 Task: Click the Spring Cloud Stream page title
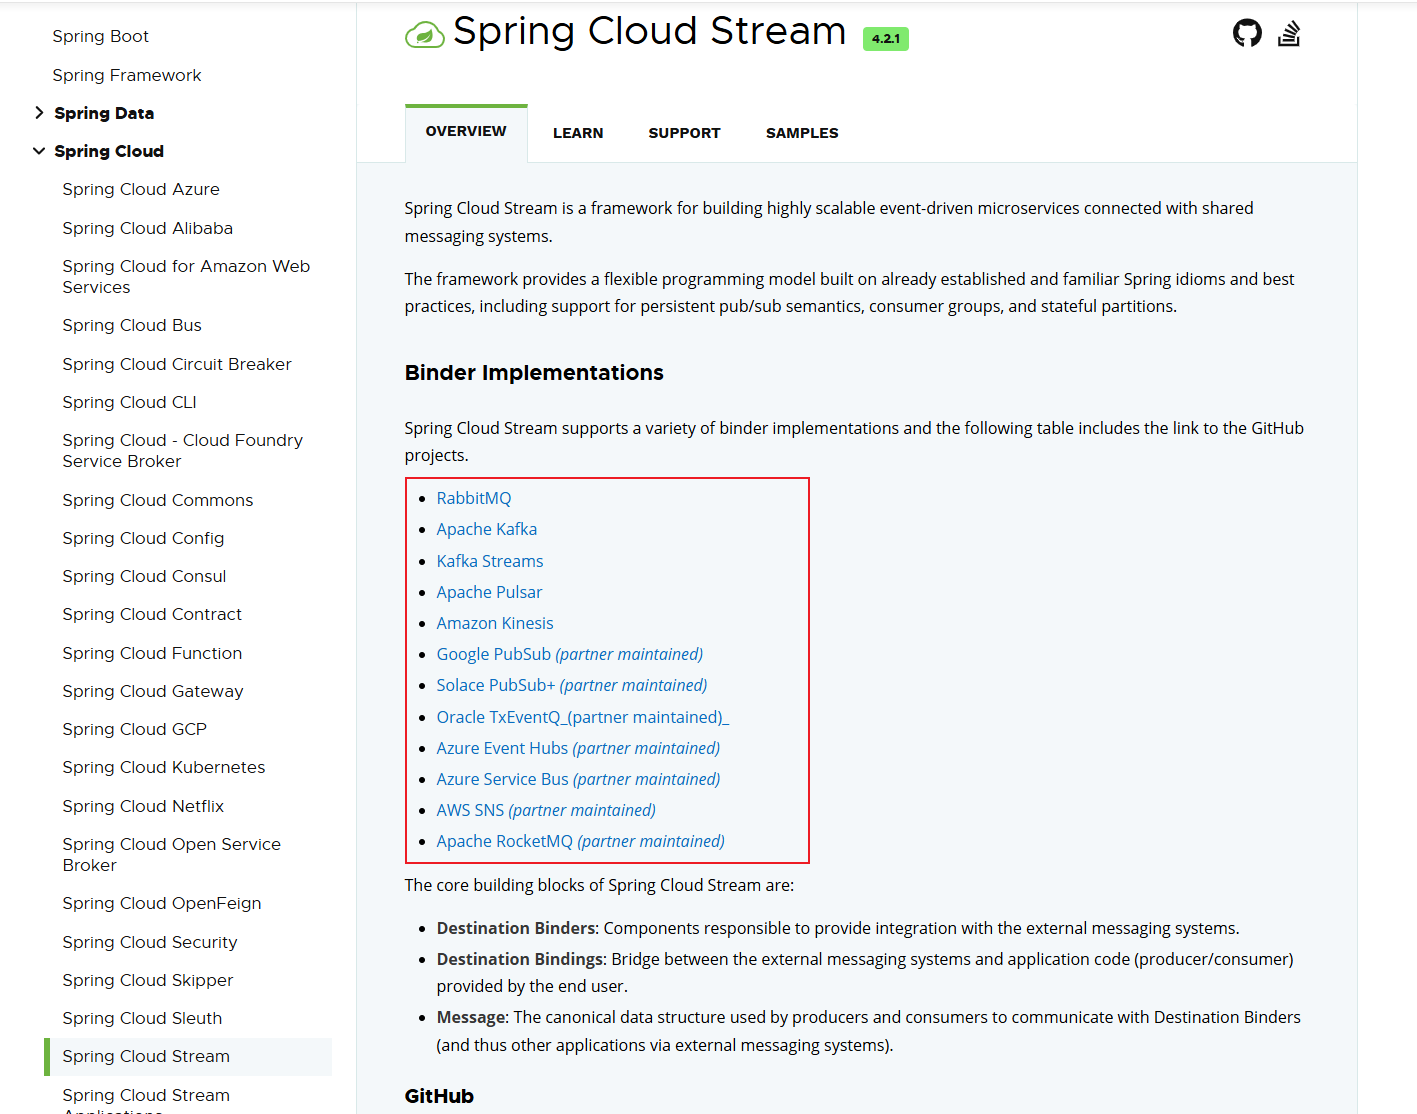(650, 31)
